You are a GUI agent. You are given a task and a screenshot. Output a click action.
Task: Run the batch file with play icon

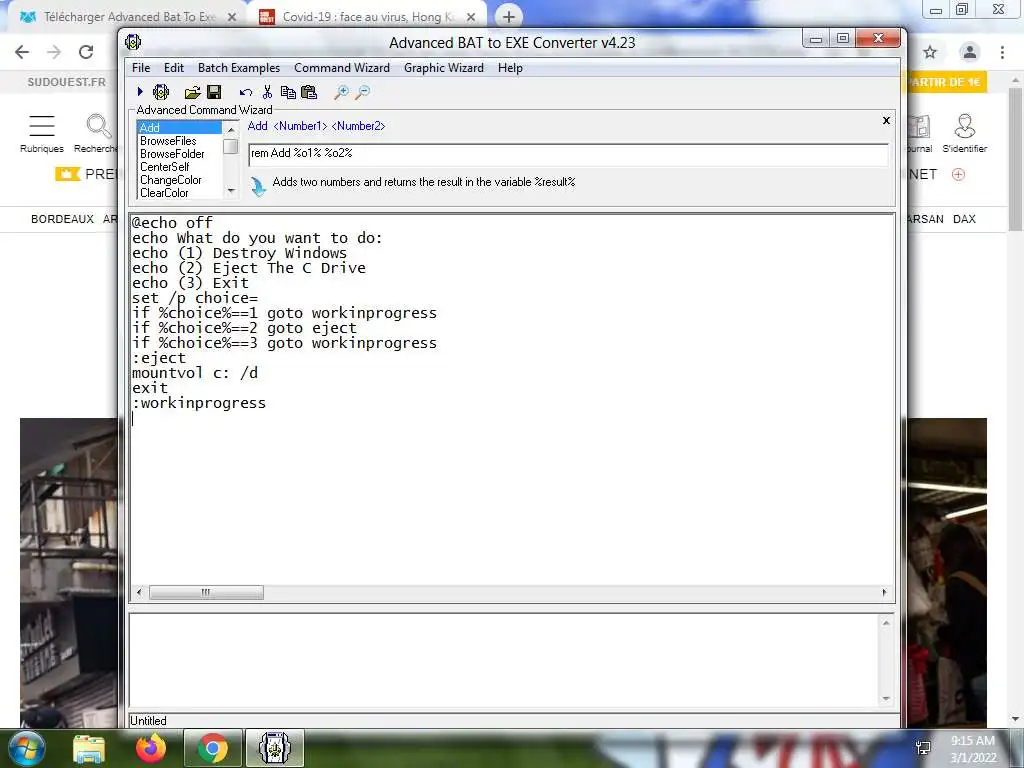(140, 92)
